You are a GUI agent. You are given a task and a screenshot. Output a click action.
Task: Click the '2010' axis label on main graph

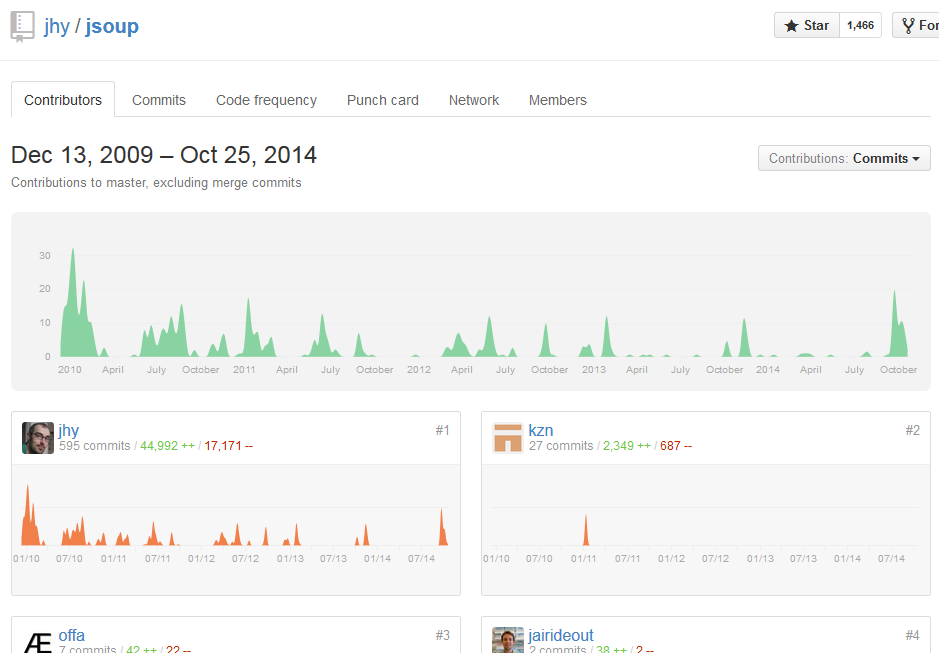click(x=69, y=370)
